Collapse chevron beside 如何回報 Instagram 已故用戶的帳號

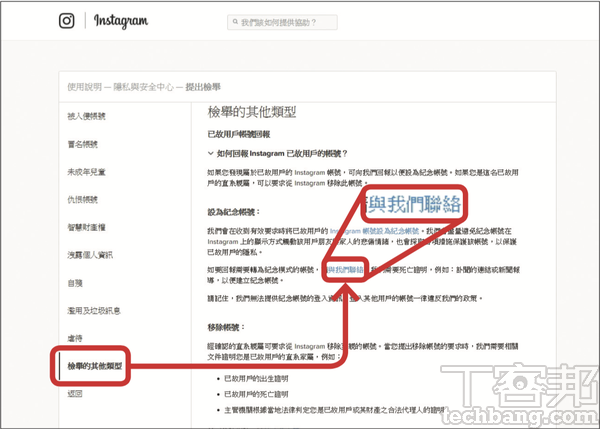[x=210, y=153]
